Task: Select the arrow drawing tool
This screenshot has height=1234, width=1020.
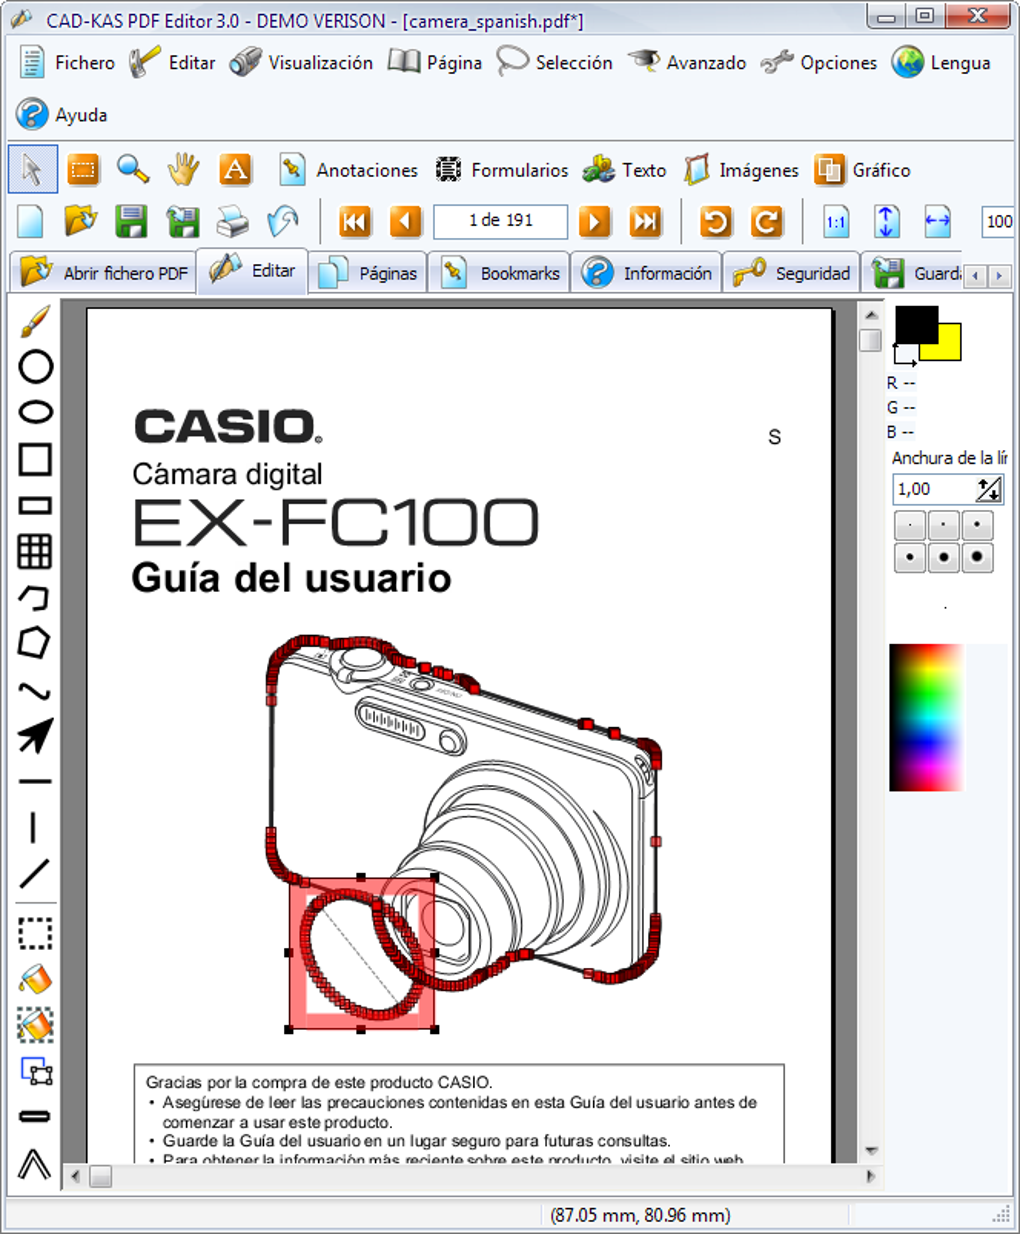Action: click(x=35, y=736)
